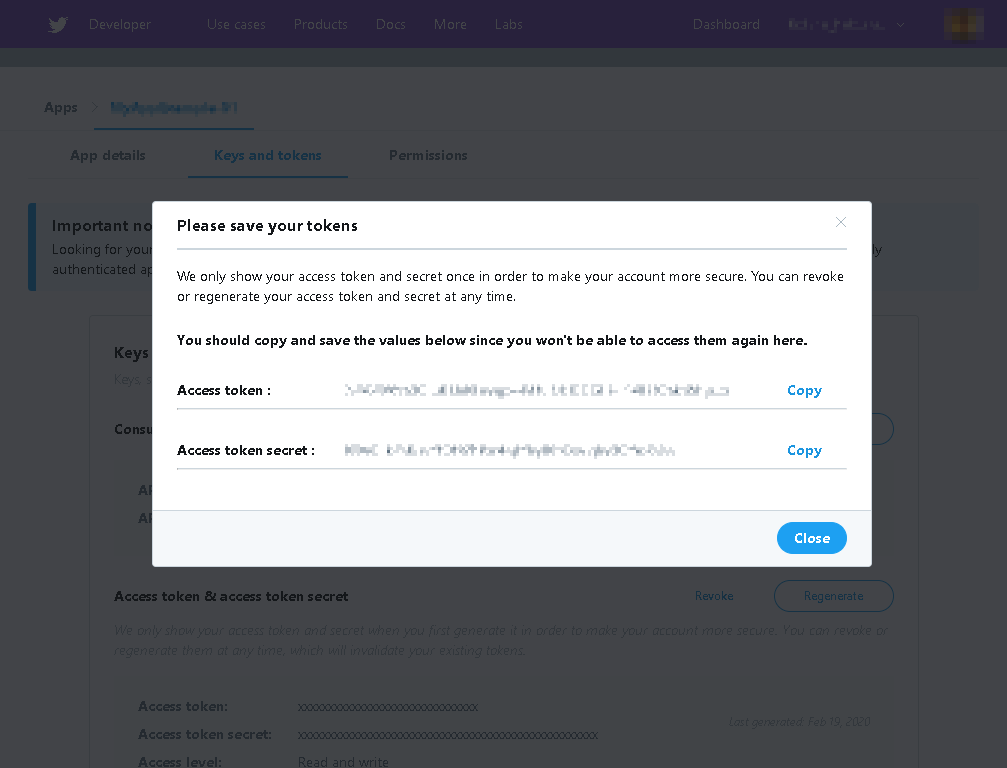
Task: Open the Labs menu item
Action: (509, 24)
